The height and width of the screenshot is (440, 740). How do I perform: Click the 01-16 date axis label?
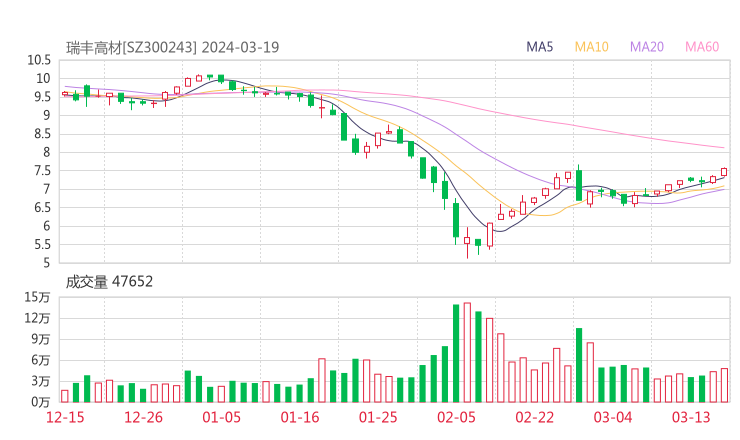pyautogui.click(x=300, y=417)
